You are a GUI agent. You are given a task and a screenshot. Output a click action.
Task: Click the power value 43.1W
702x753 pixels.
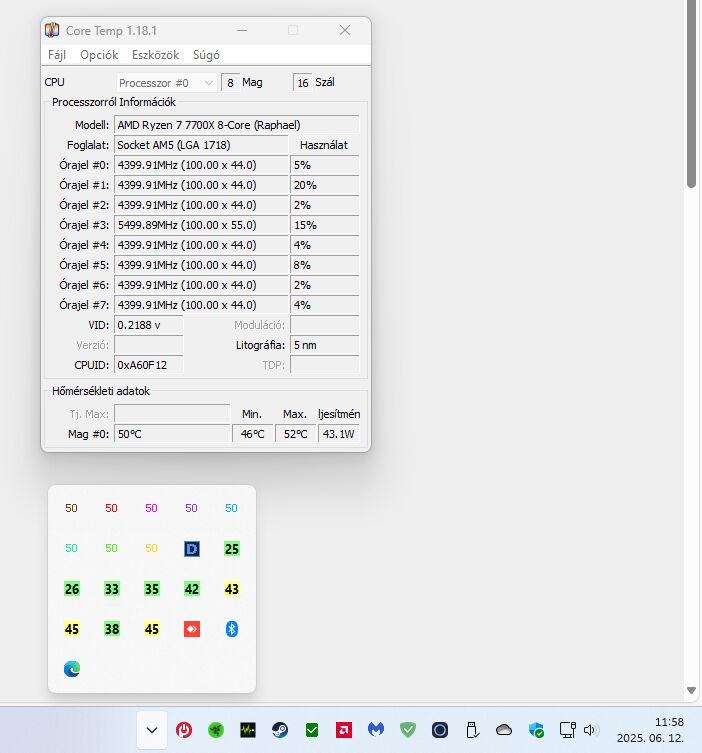click(339, 434)
